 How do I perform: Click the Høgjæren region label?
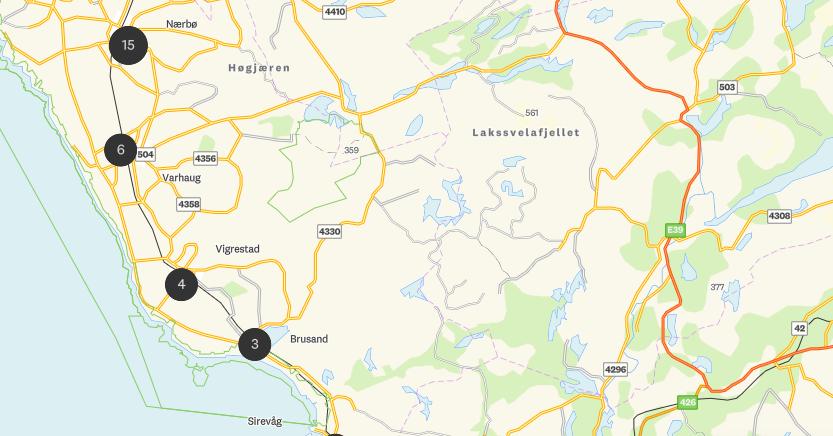tap(259, 67)
